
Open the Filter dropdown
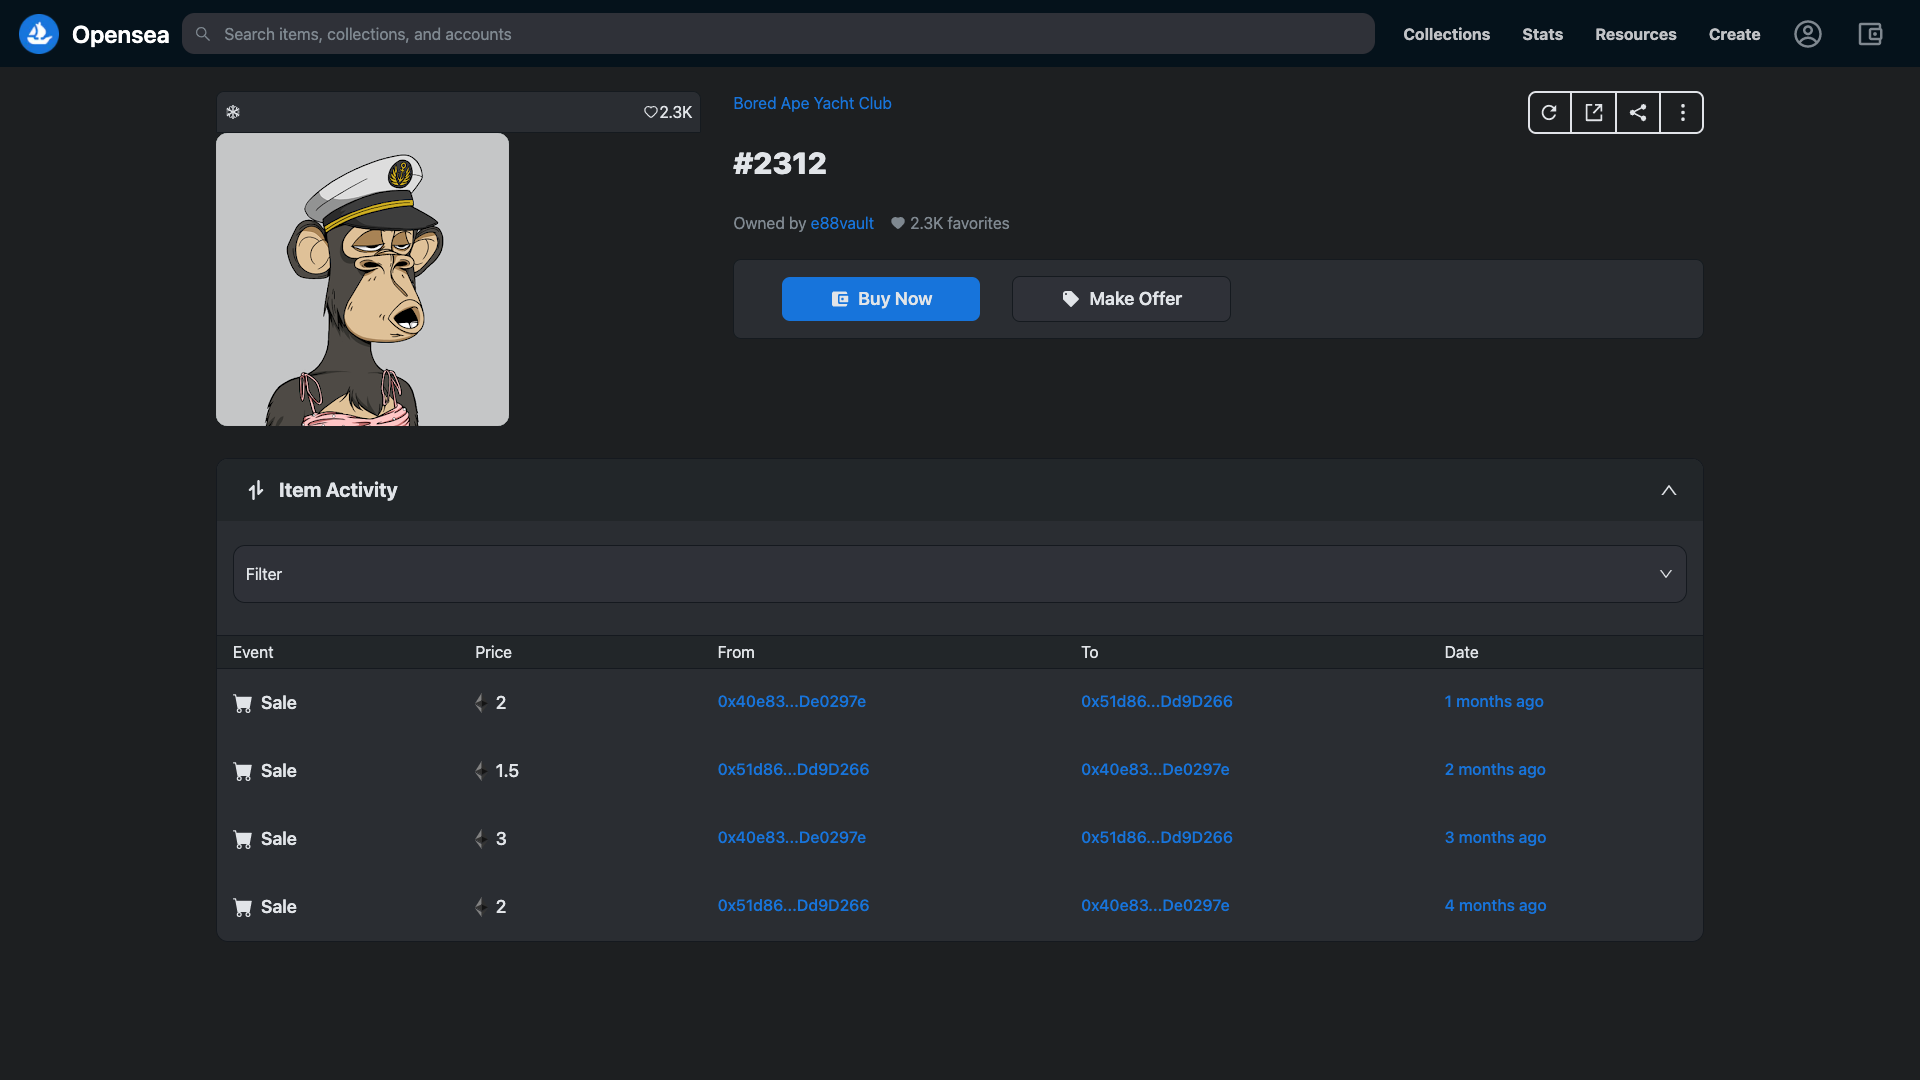960,574
